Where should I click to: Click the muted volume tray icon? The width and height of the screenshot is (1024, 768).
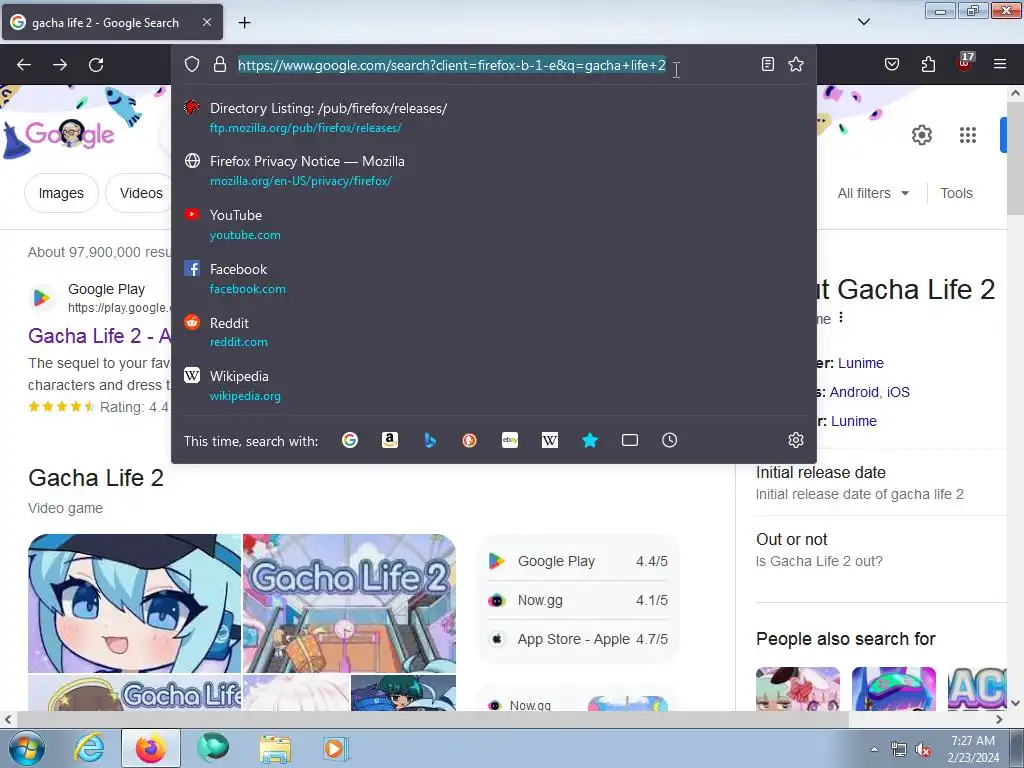point(923,750)
